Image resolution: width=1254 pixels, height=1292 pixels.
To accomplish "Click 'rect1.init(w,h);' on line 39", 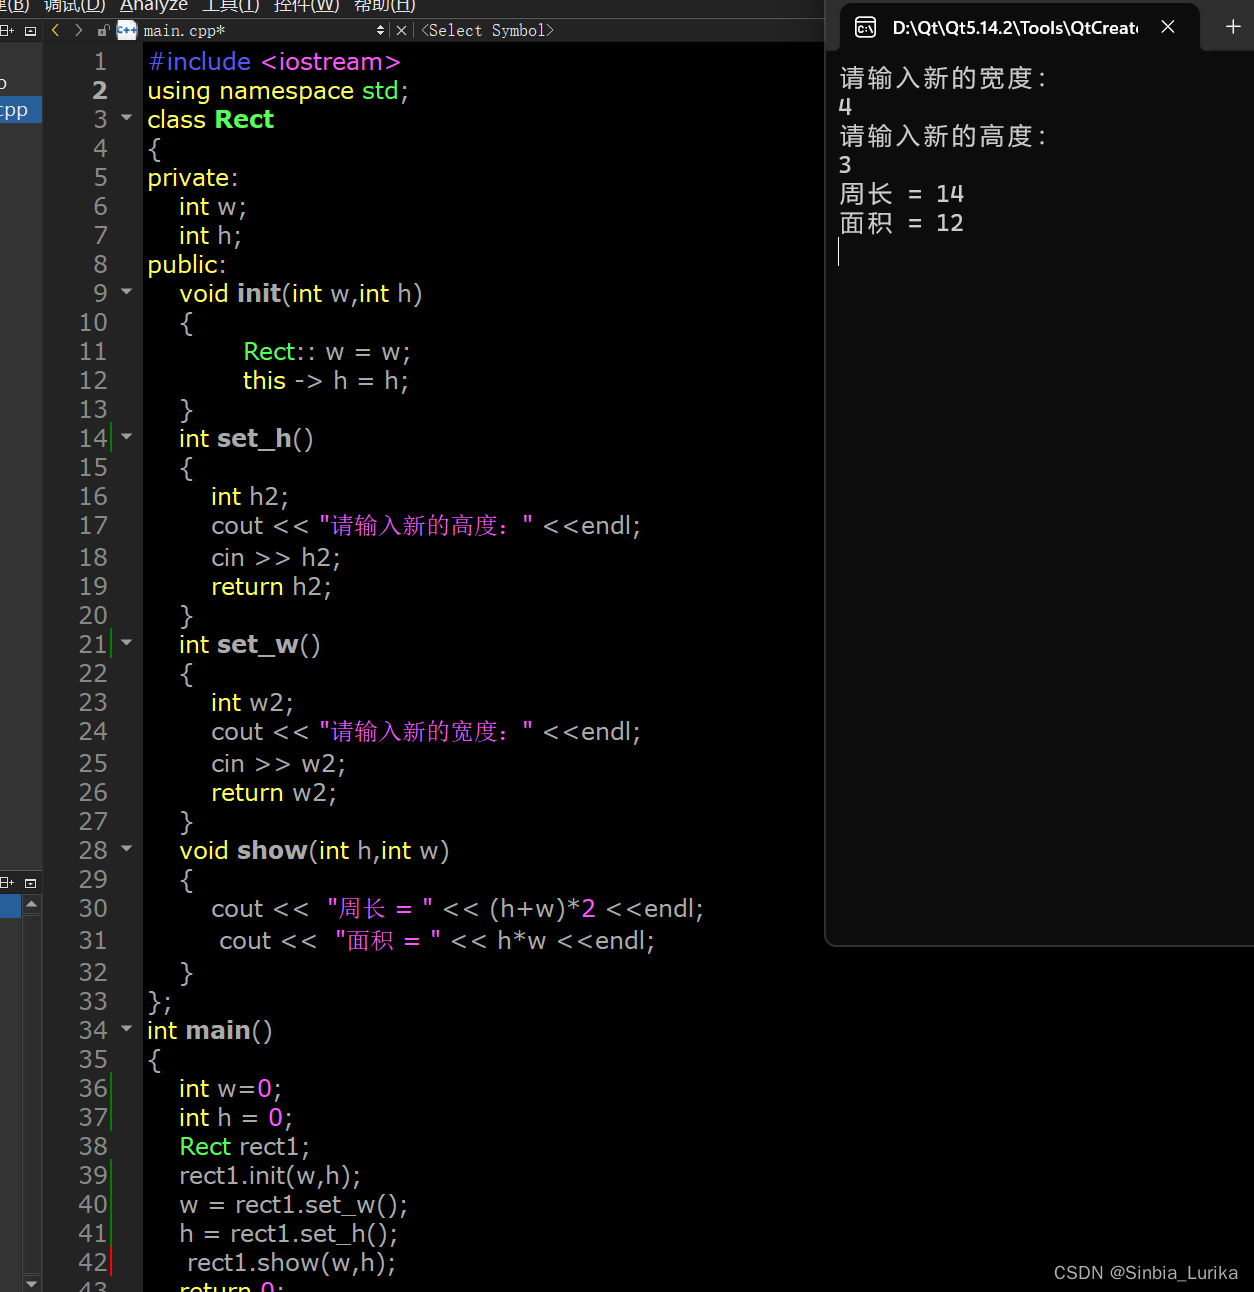I will [270, 1176].
